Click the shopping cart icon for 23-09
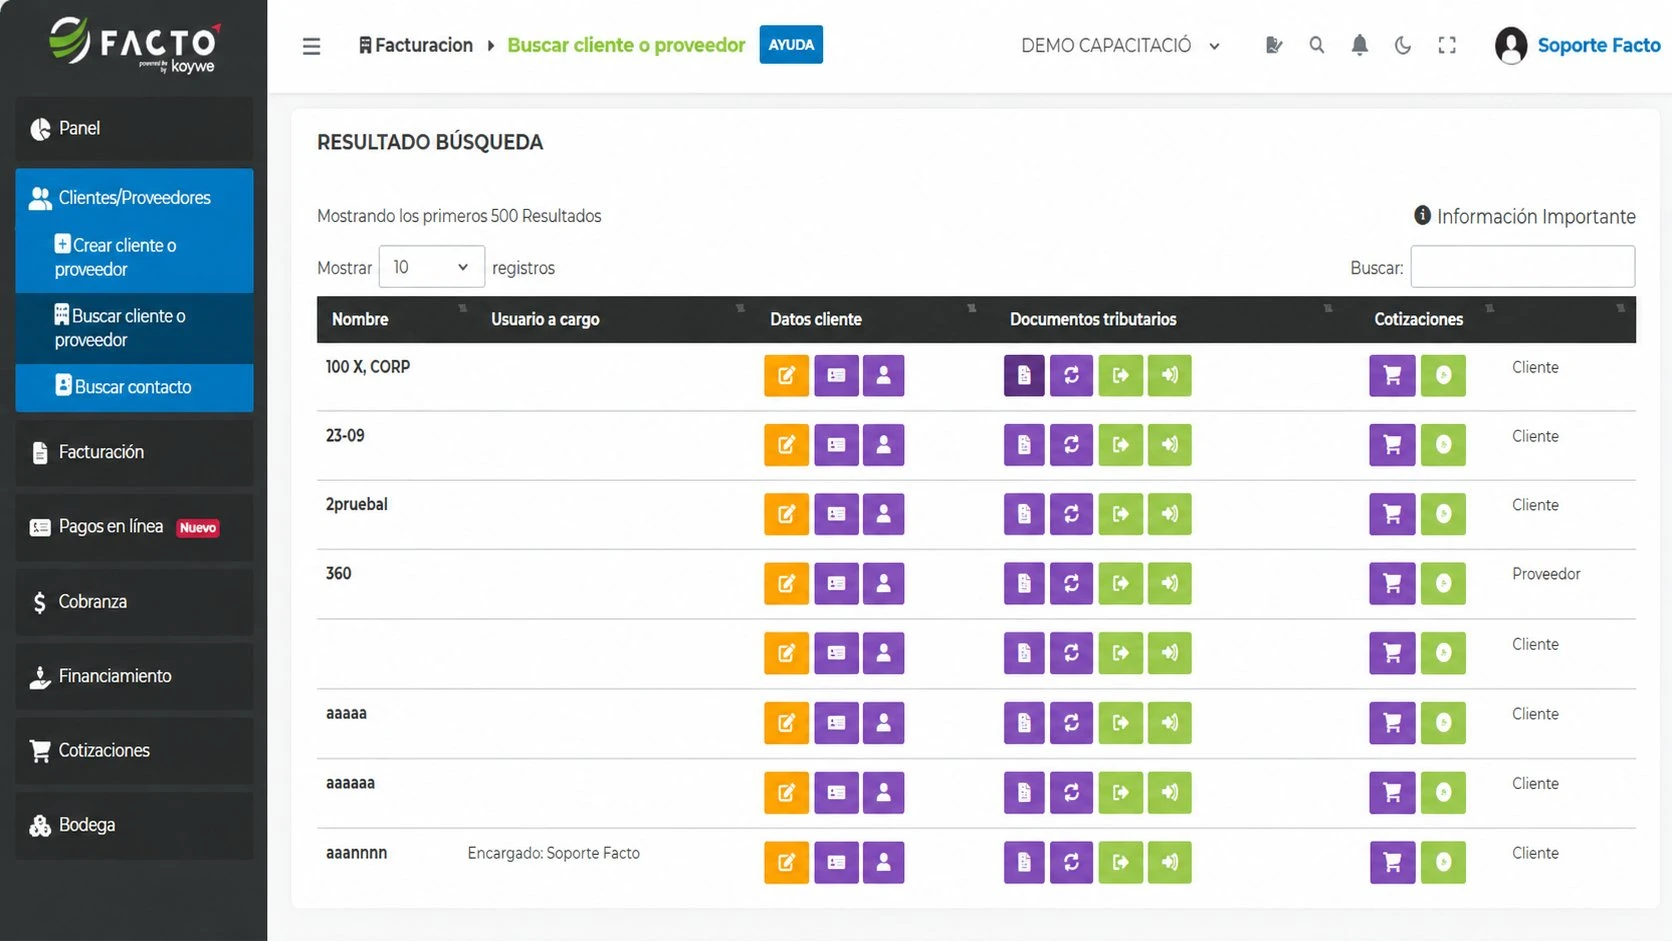The width and height of the screenshot is (1672, 941). tap(1392, 445)
